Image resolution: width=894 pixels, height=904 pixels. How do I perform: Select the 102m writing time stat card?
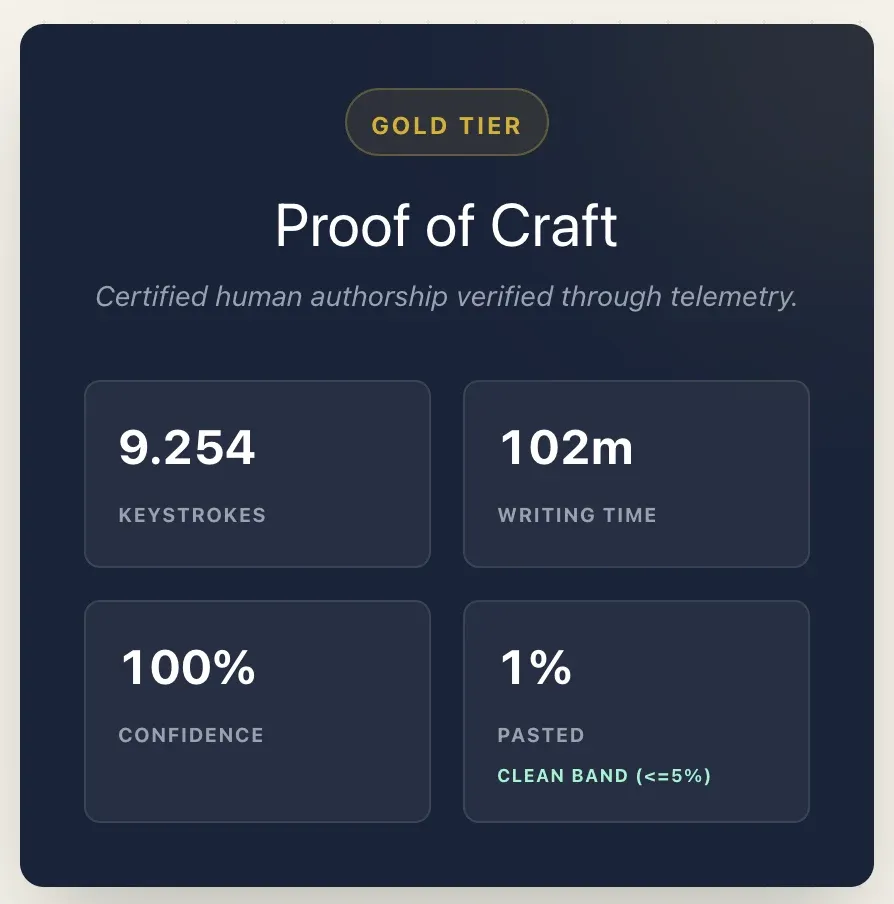click(x=635, y=473)
